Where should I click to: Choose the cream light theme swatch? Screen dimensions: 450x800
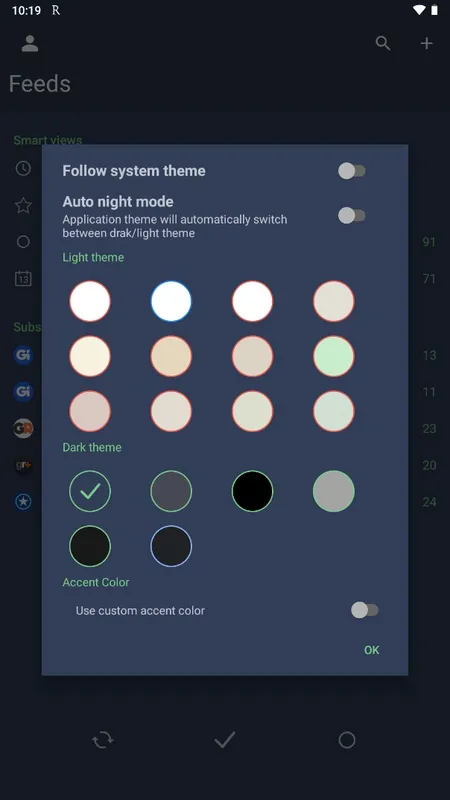point(90,356)
